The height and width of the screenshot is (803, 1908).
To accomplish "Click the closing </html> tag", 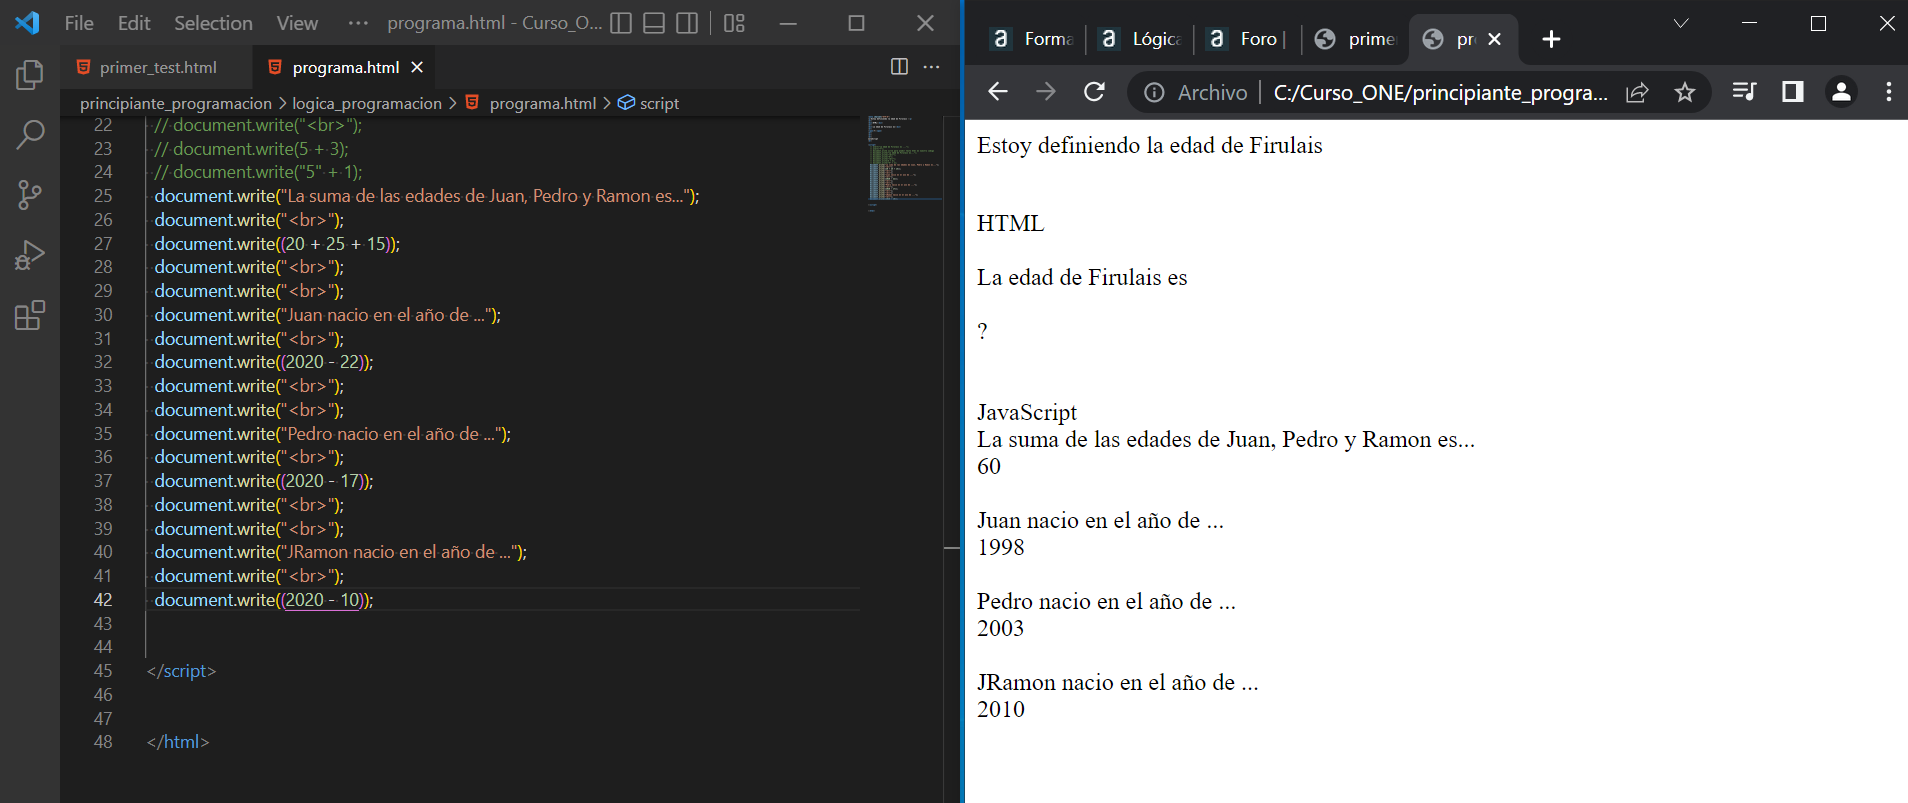I will (x=178, y=742).
